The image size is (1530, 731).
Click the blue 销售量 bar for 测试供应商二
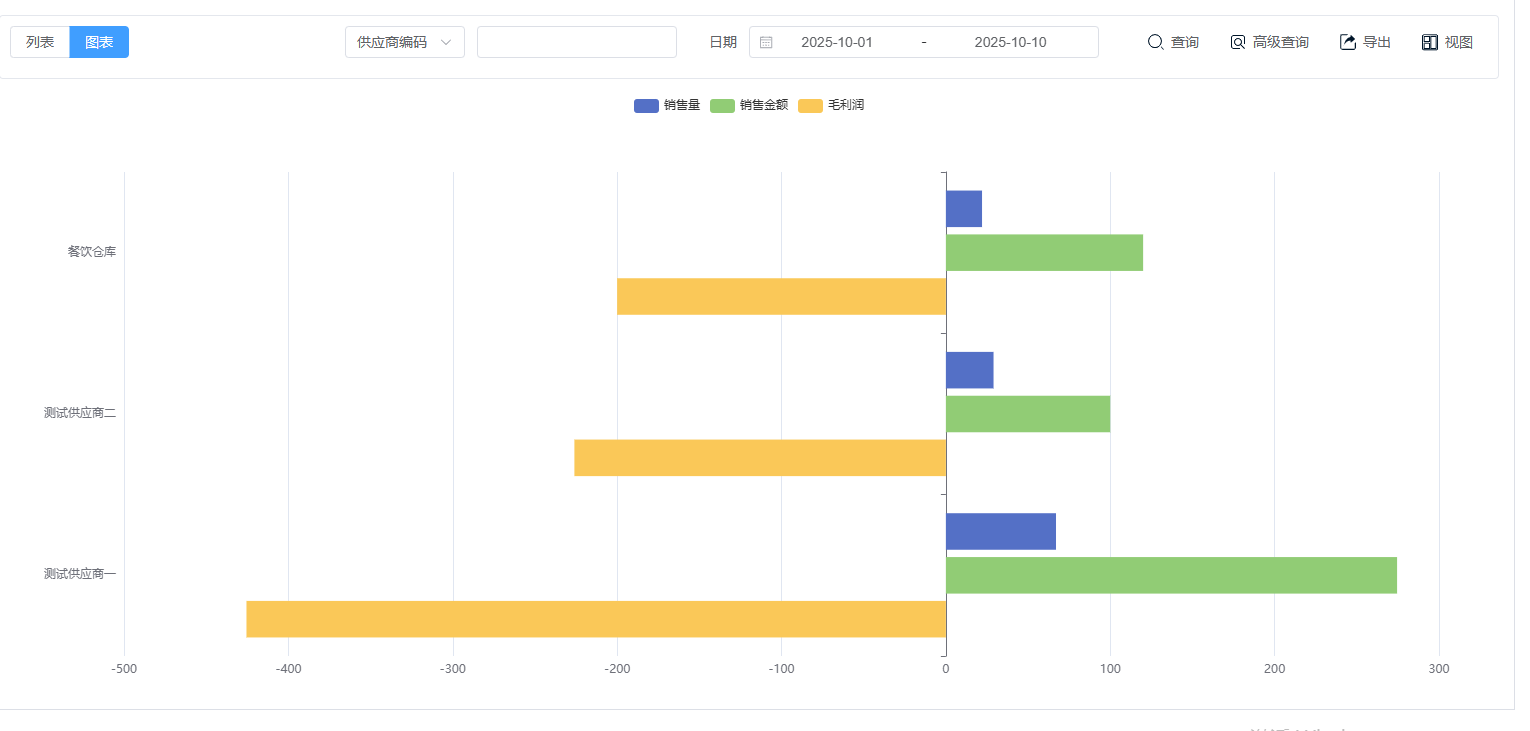tap(969, 370)
